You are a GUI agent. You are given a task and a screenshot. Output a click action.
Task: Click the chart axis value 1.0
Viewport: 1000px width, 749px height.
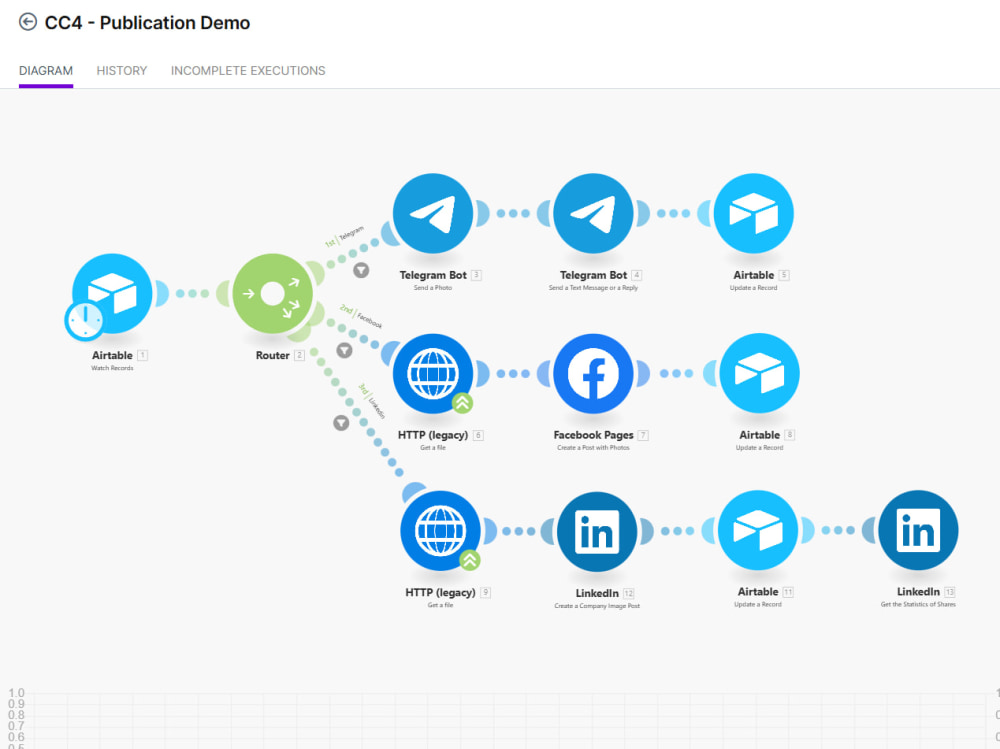(16, 693)
